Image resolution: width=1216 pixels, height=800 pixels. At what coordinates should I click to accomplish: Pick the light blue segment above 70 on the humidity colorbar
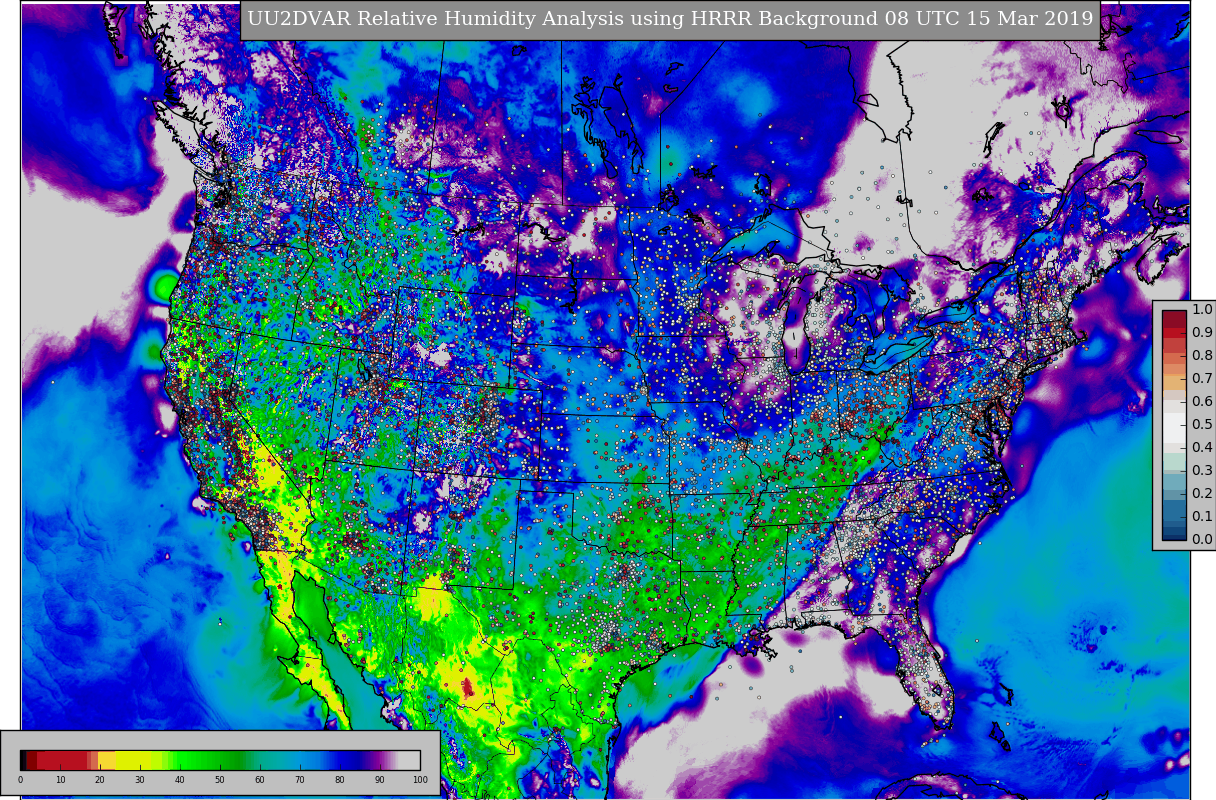click(300, 760)
